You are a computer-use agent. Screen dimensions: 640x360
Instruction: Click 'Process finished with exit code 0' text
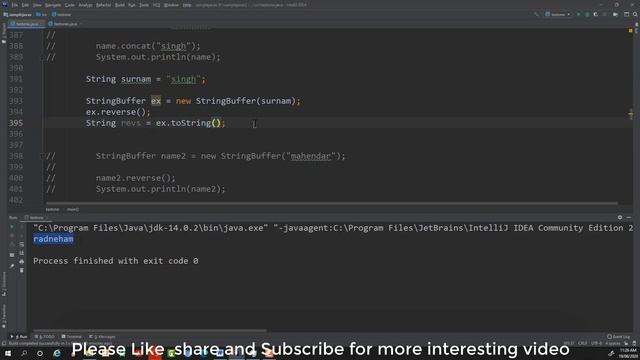click(116, 261)
